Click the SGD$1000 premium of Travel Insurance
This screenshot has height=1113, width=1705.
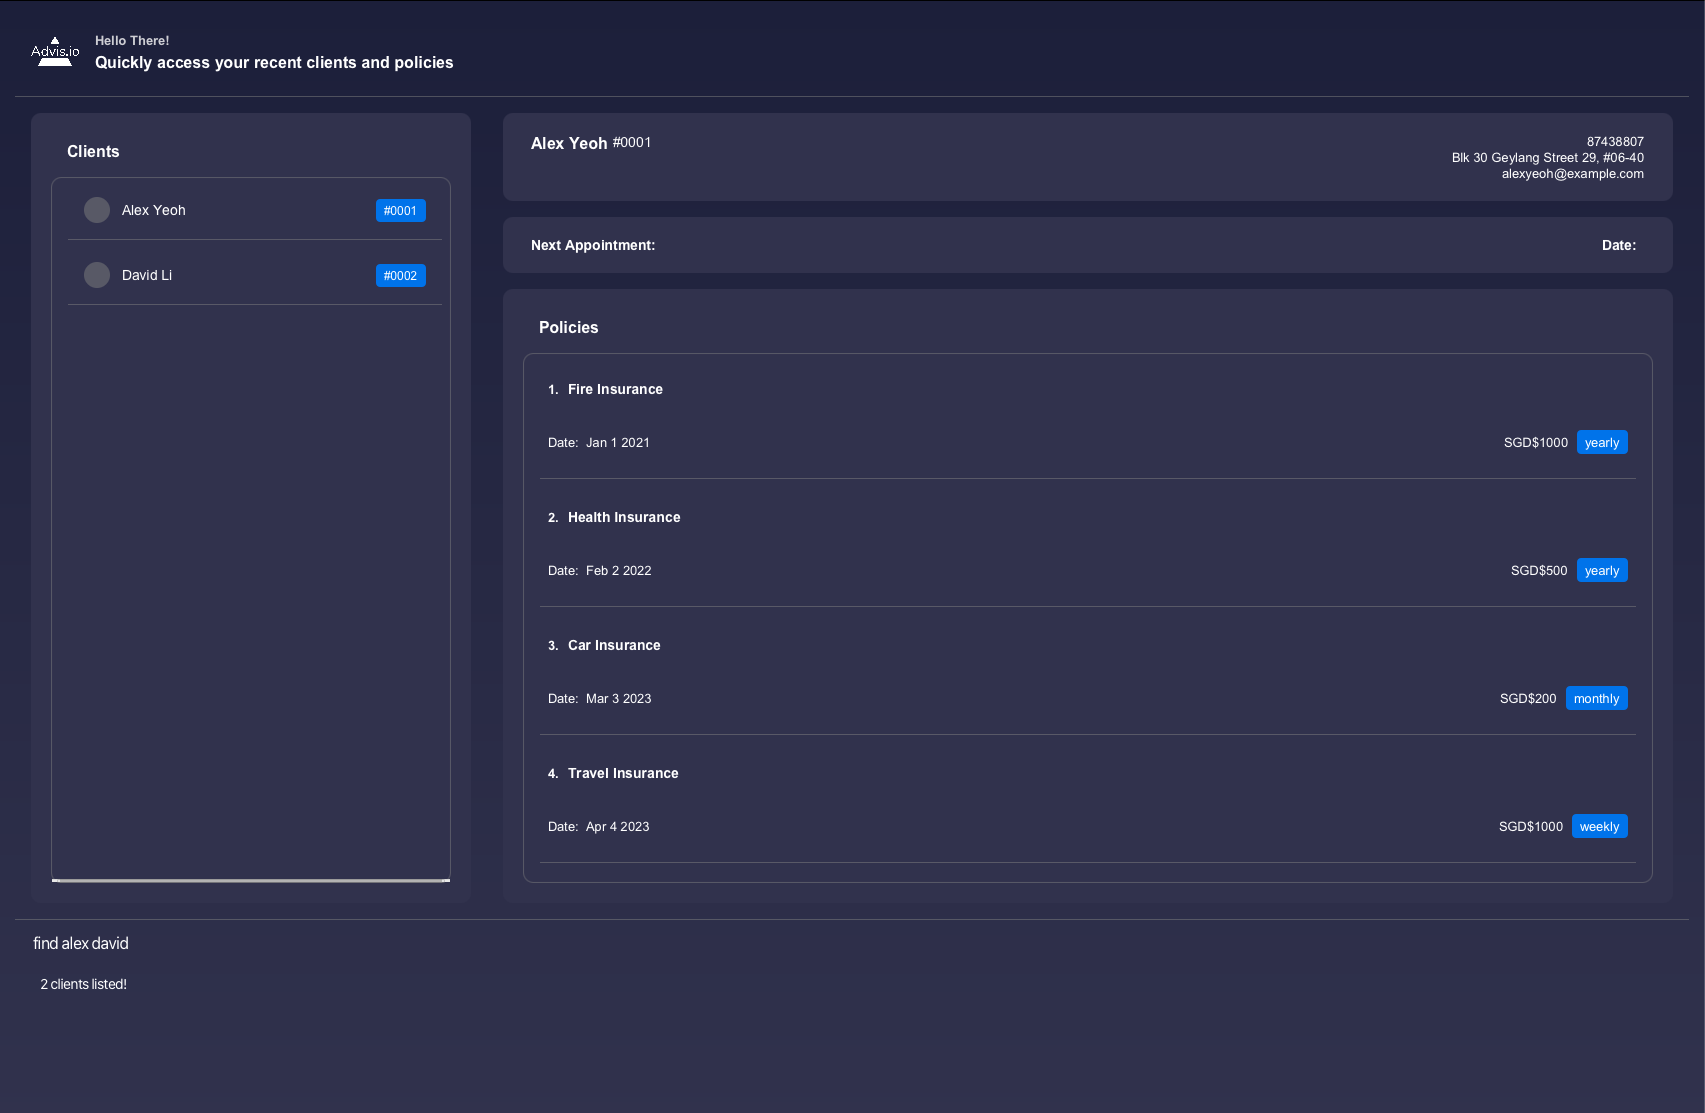coord(1531,826)
